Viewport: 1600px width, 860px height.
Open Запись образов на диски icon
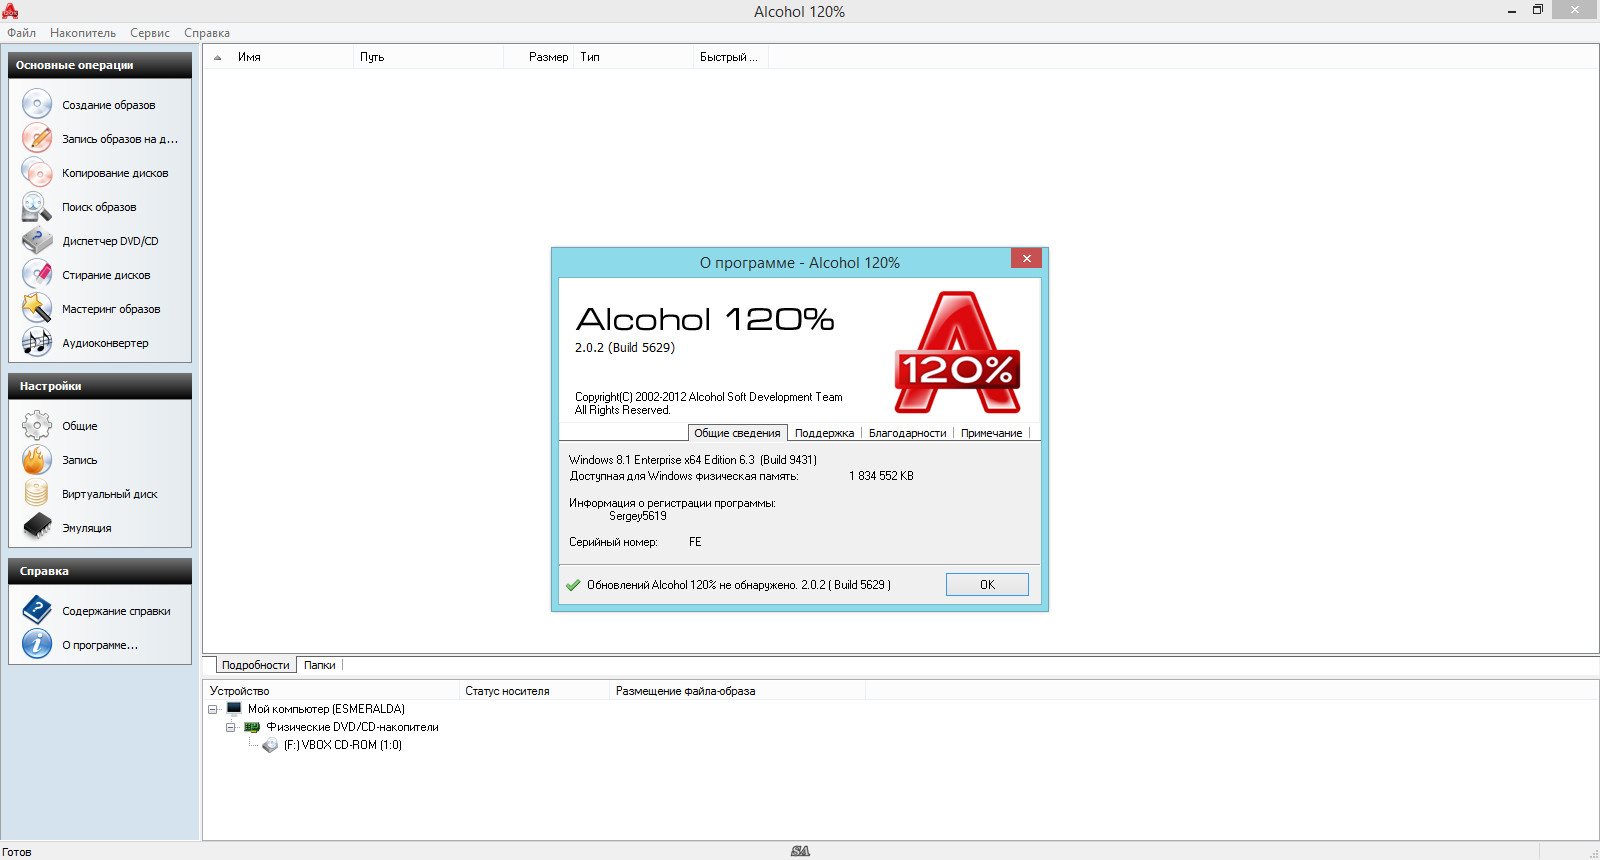pyautogui.click(x=37, y=138)
